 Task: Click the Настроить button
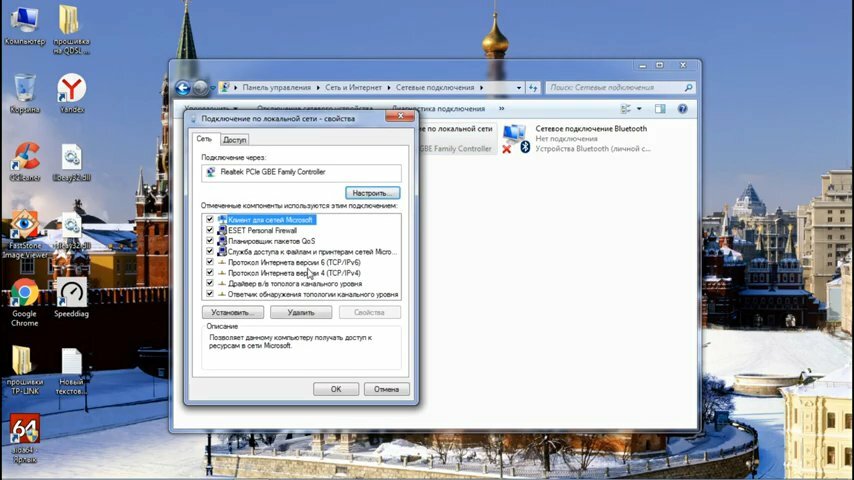373,193
